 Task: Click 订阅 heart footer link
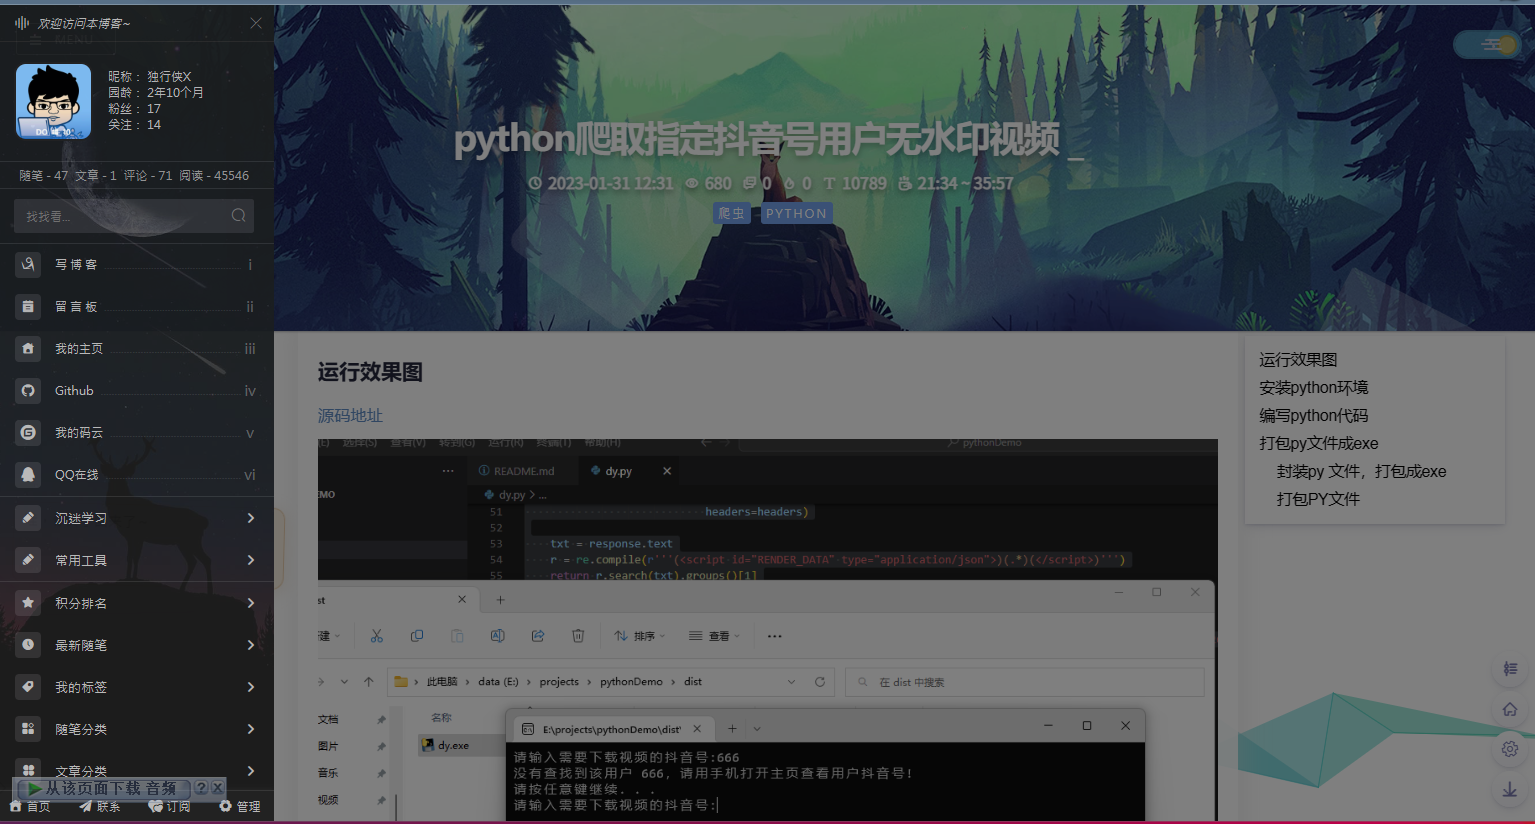pos(169,806)
